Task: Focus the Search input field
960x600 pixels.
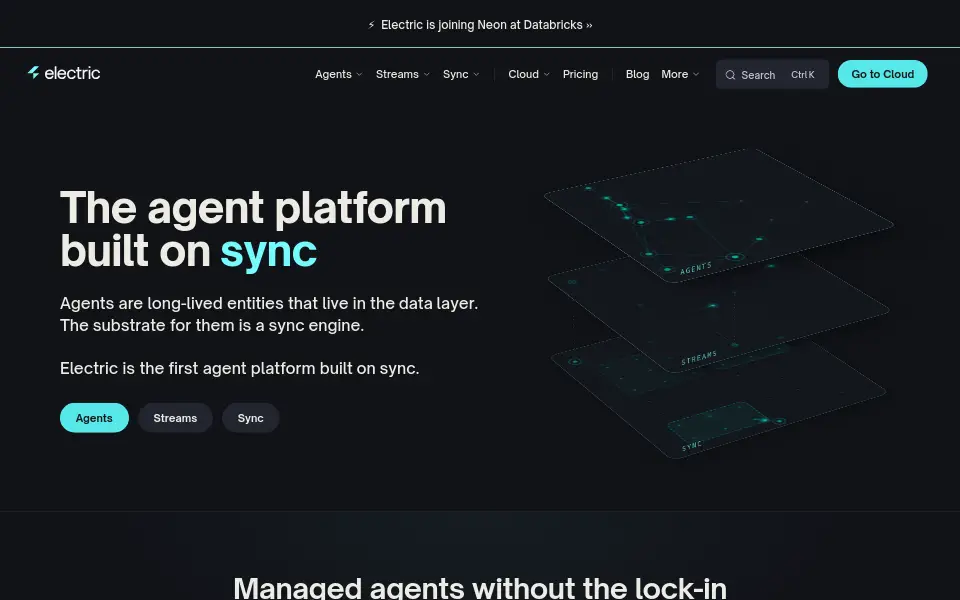Action: 772,75
